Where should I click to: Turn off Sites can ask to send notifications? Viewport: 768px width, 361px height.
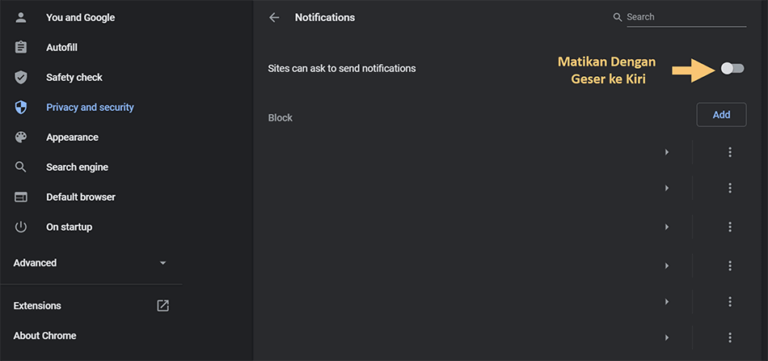pyautogui.click(x=732, y=69)
